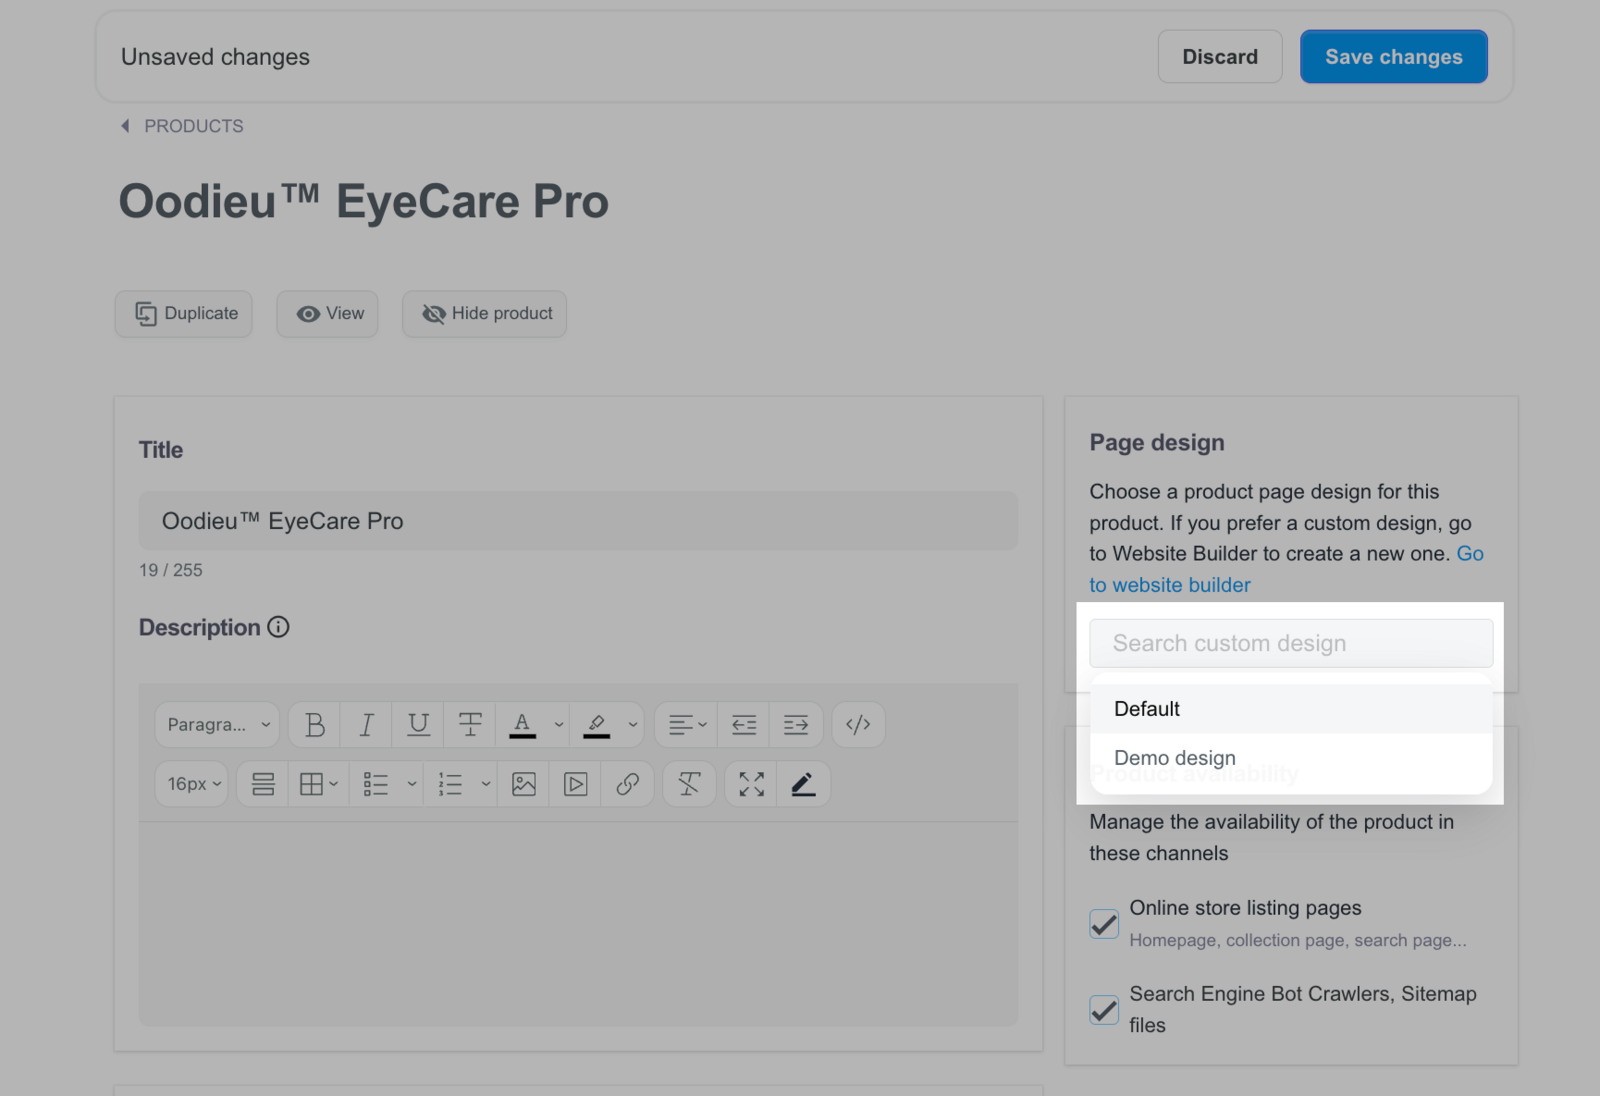Select the Demo design option
This screenshot has height=1096, width=1600.
(x=1291, y=758)
